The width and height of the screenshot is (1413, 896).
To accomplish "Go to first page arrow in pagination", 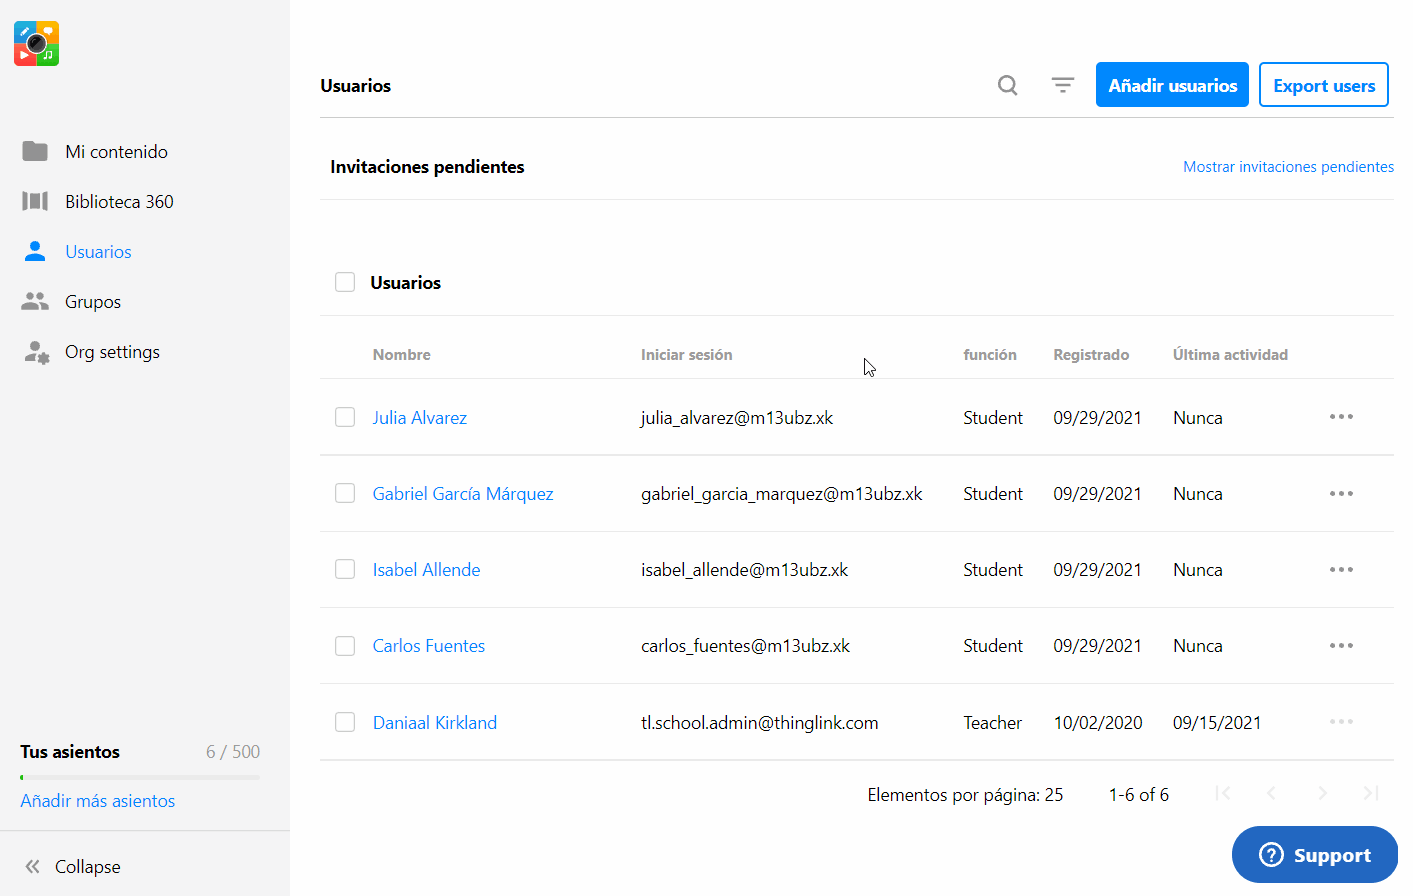I will [x=1222, y=793].
